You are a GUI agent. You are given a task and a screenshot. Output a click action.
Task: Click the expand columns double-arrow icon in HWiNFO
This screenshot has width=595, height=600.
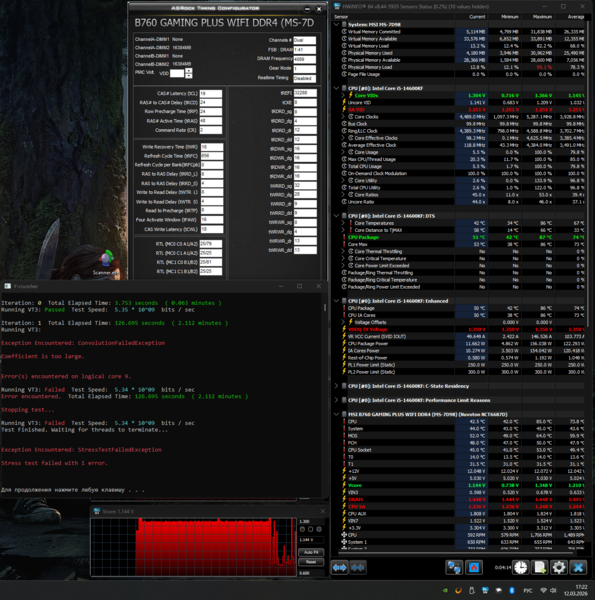pos(340,567)
